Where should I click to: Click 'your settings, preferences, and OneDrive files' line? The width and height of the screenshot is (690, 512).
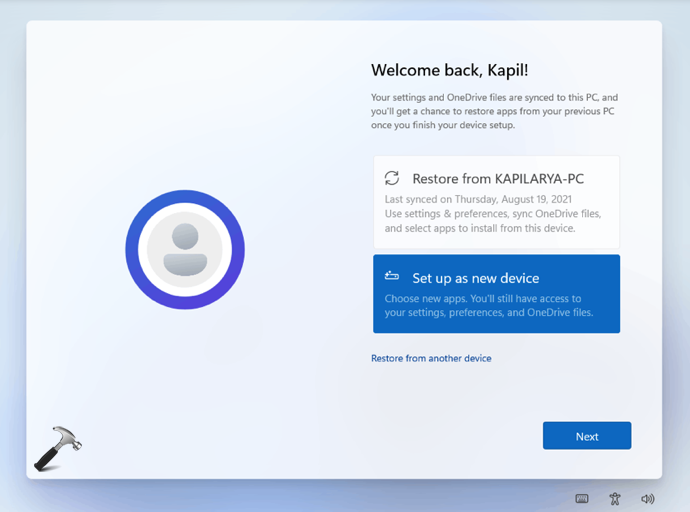pyautogui.click(x=488, y=312)
